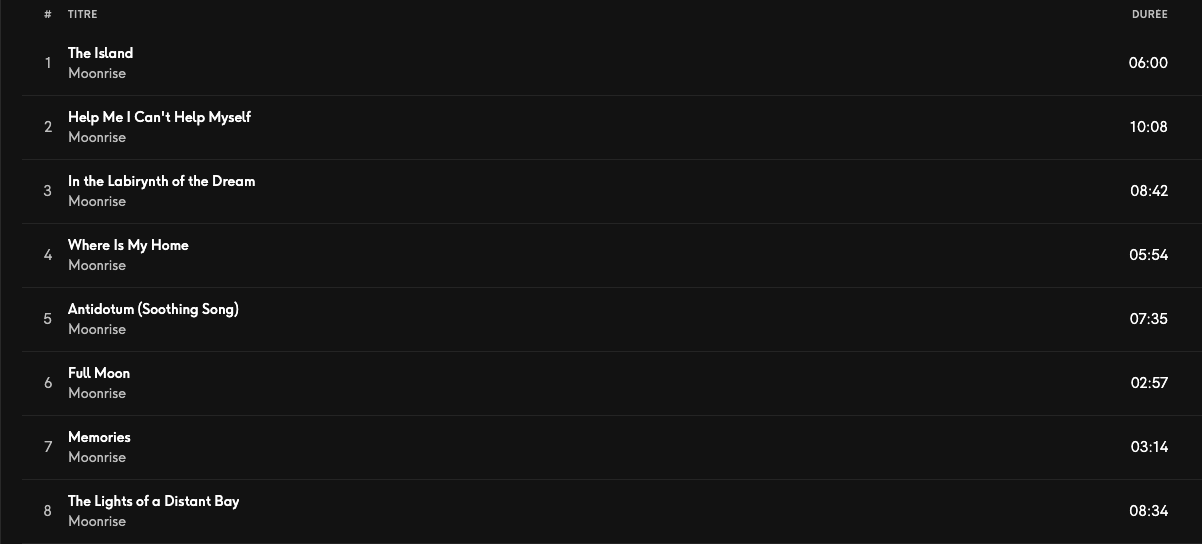The image size is (1202, 544).
Task: Select track number 5 row index
Action: [x=47, y=319]
